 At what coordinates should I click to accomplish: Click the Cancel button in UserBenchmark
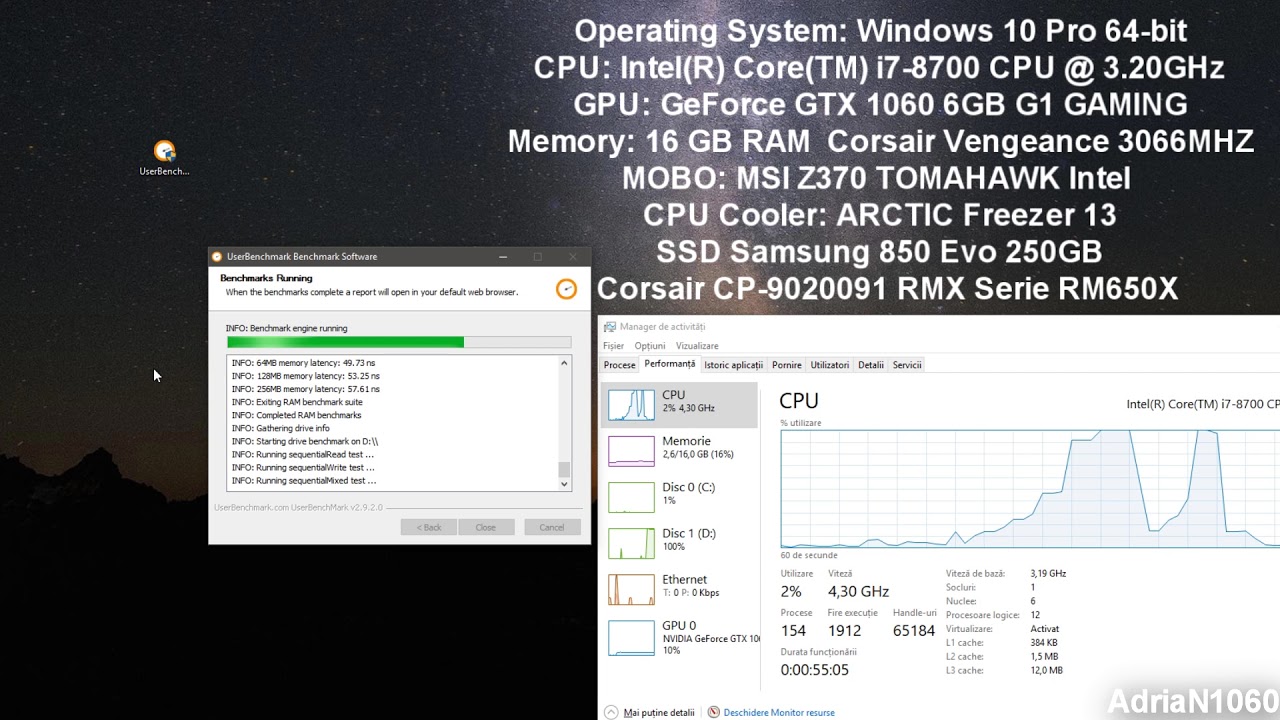(x=552, y=527)
